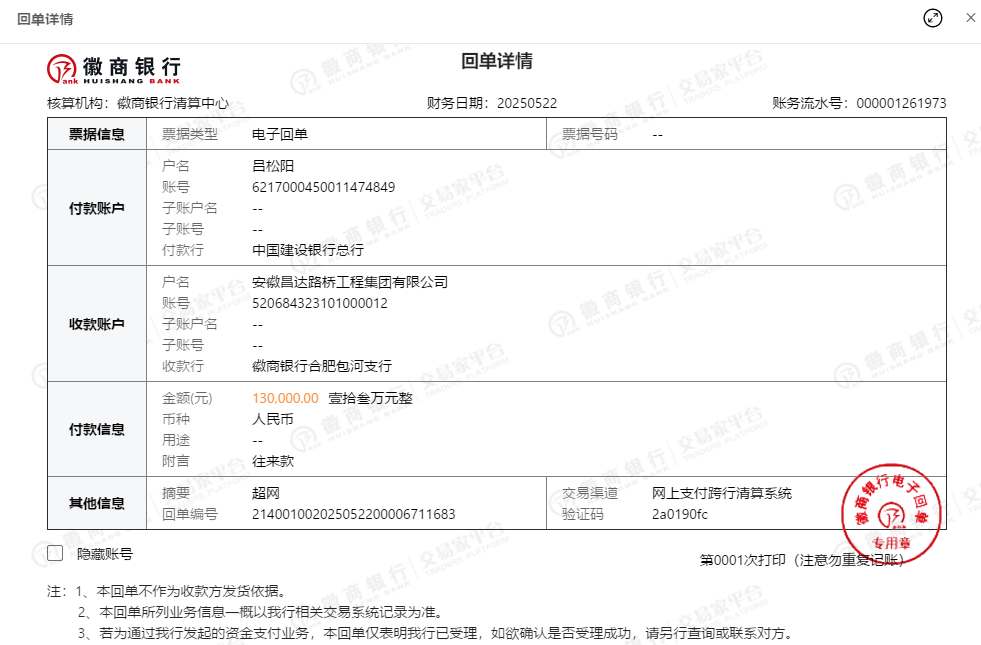This screenshot has height=645, width=981.
Task: Close the 回单详情 dialog
Action: click(x=969, y=19)
